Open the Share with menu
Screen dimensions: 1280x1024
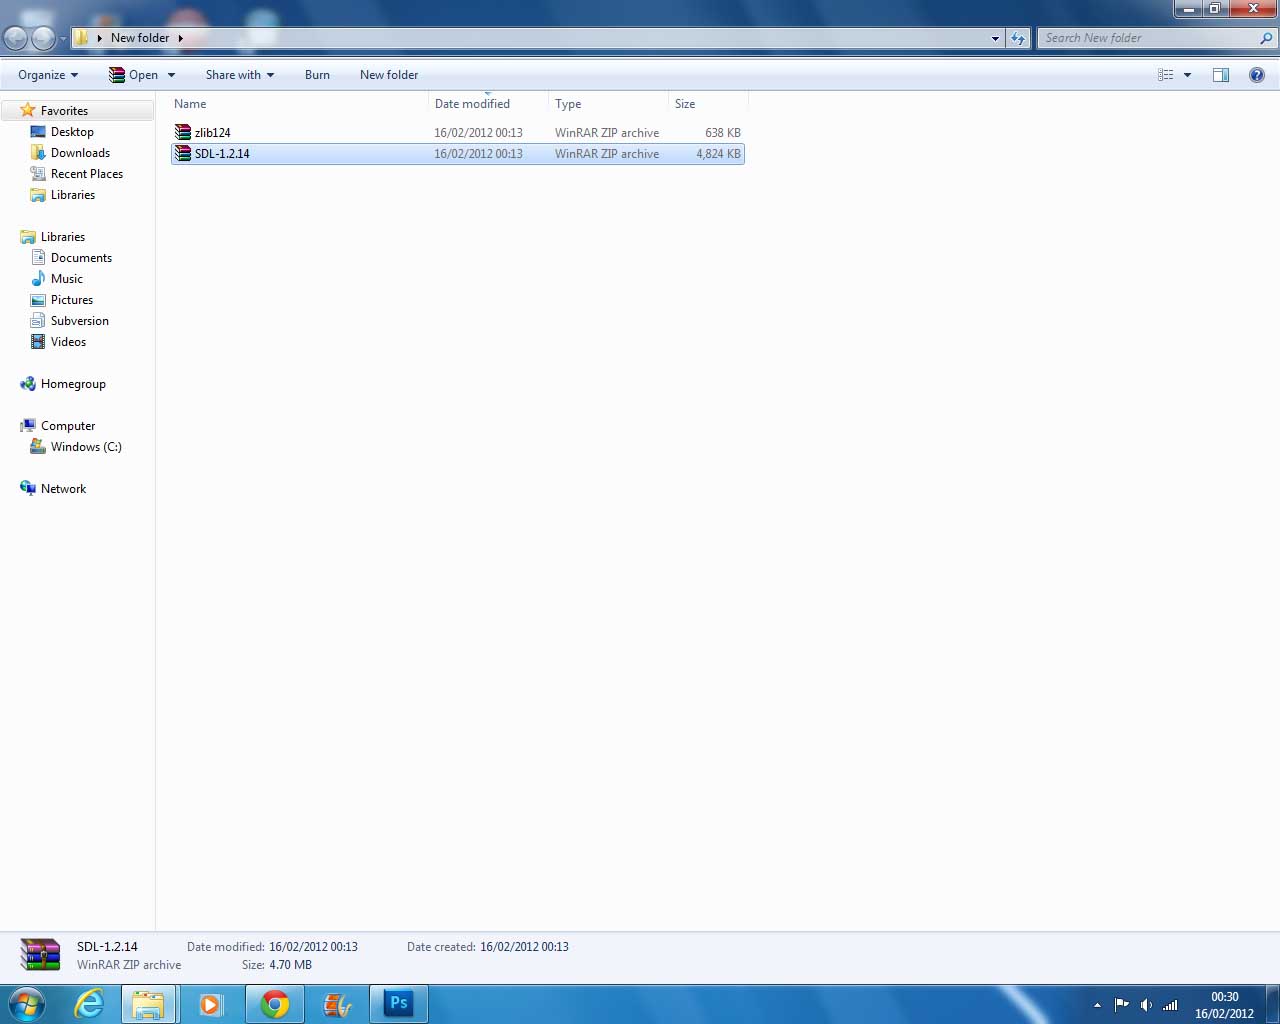(240, 75)
